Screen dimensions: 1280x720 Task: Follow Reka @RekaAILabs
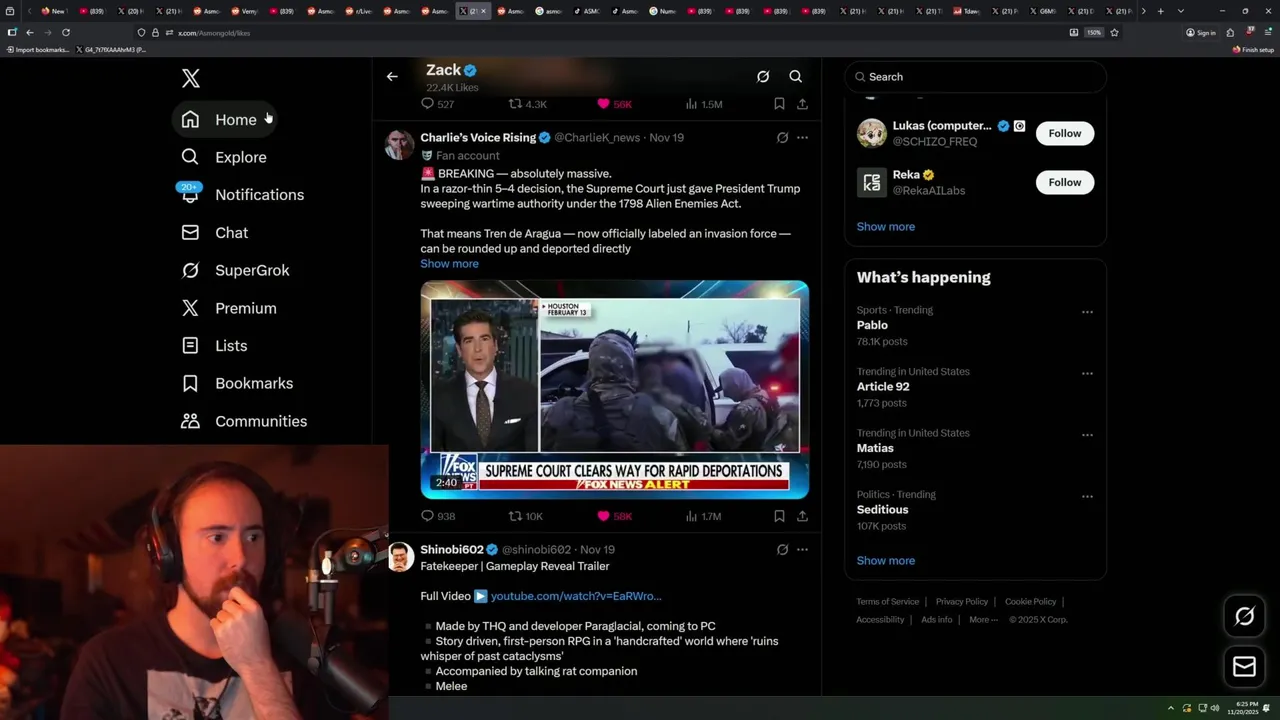click(1064, 182)
